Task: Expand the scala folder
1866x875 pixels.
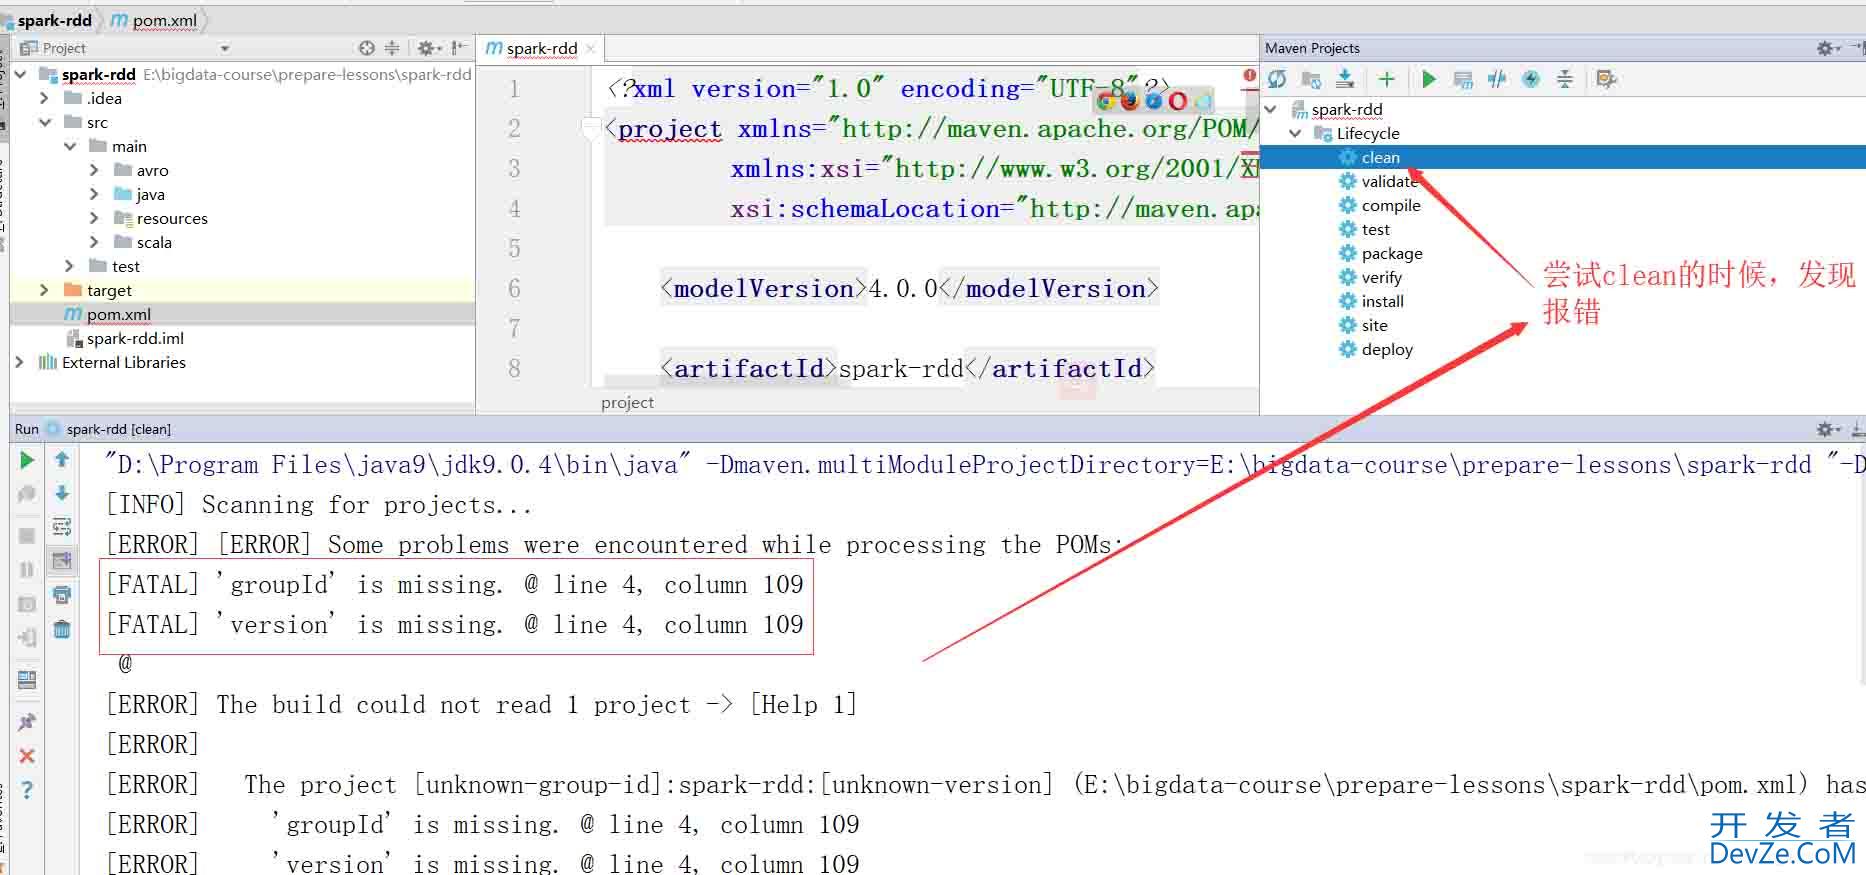Action: click(x=94, y=242)
